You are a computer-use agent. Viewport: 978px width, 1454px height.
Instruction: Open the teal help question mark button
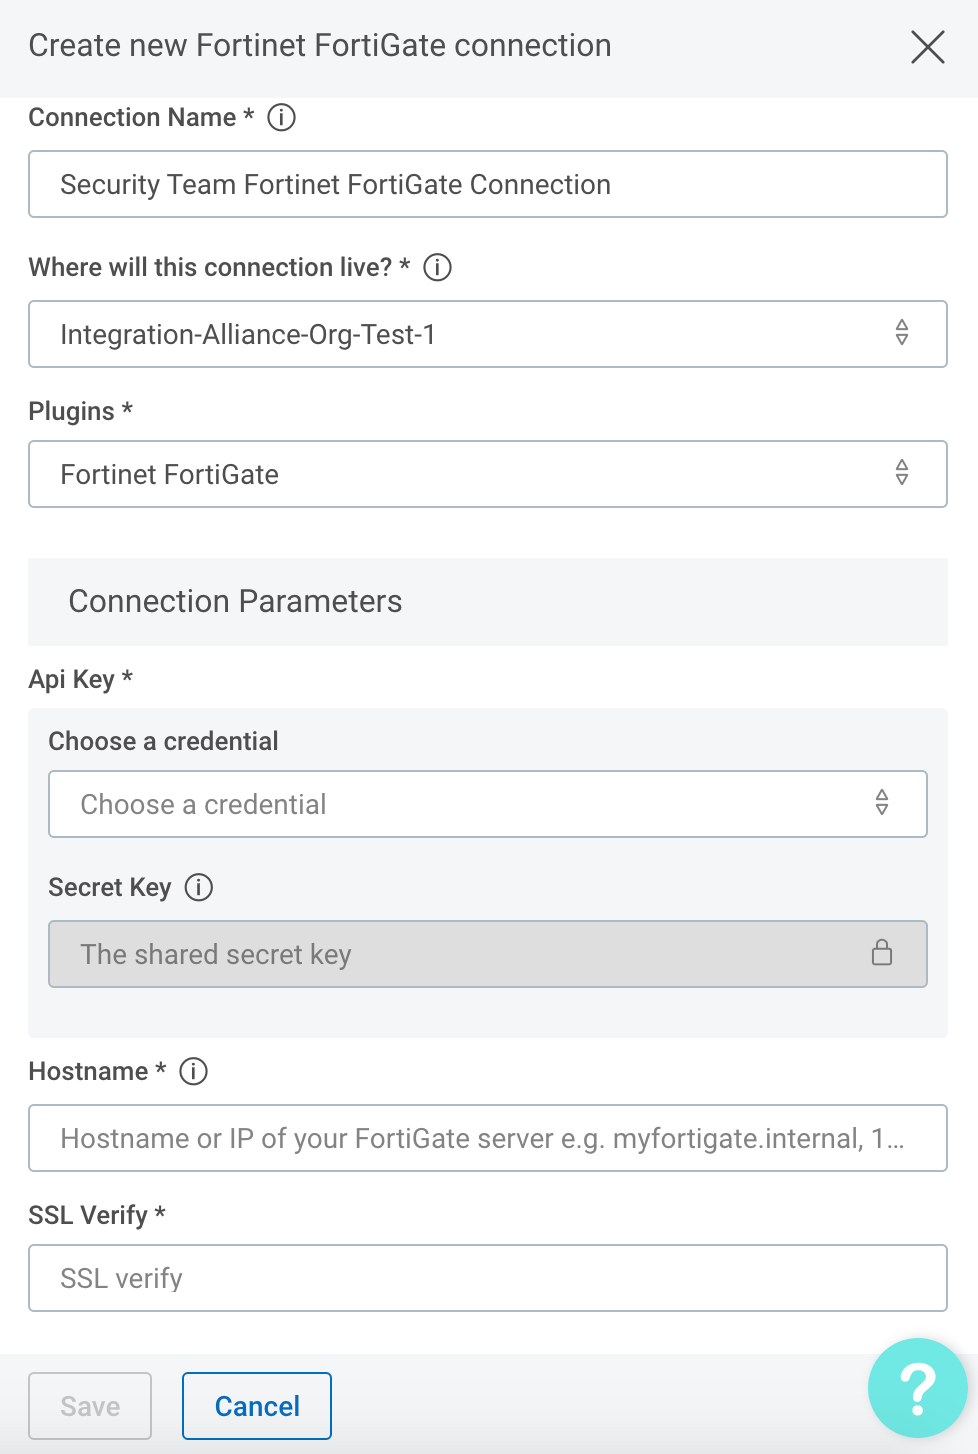point(917,1387)
